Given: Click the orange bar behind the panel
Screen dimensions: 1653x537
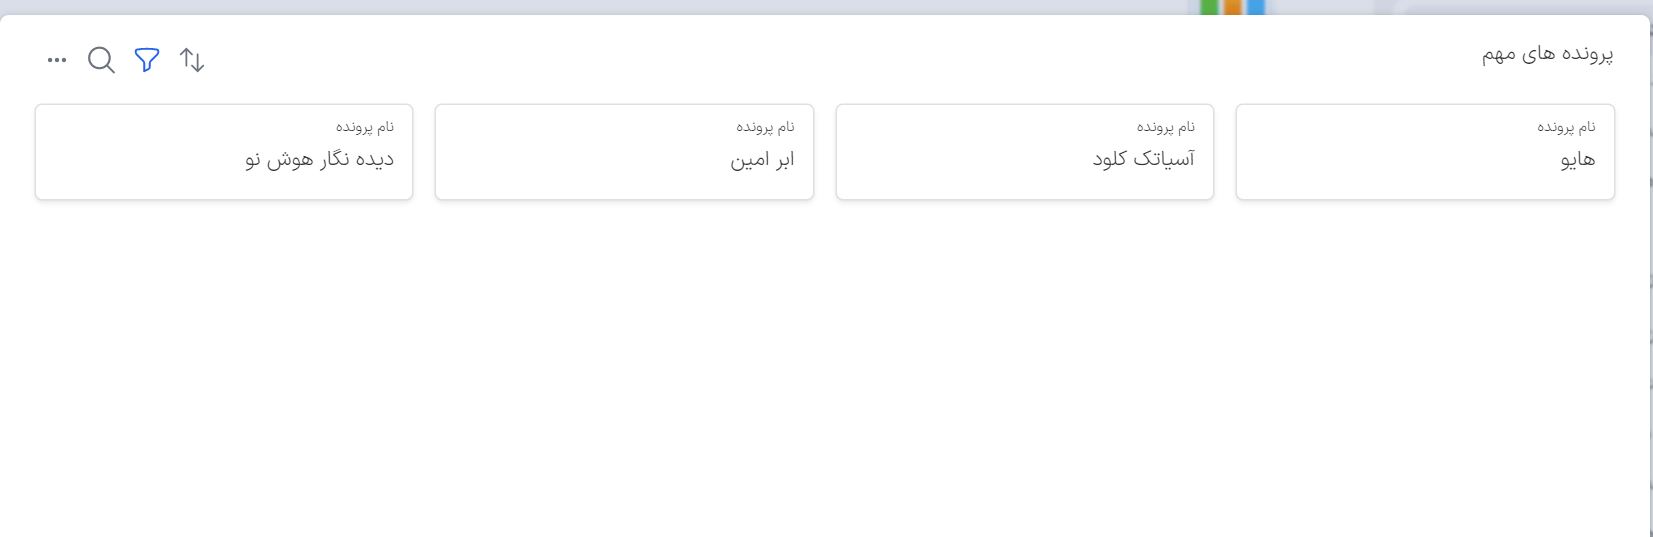Looking at the screenshot, I should (x=1232, y=7).
